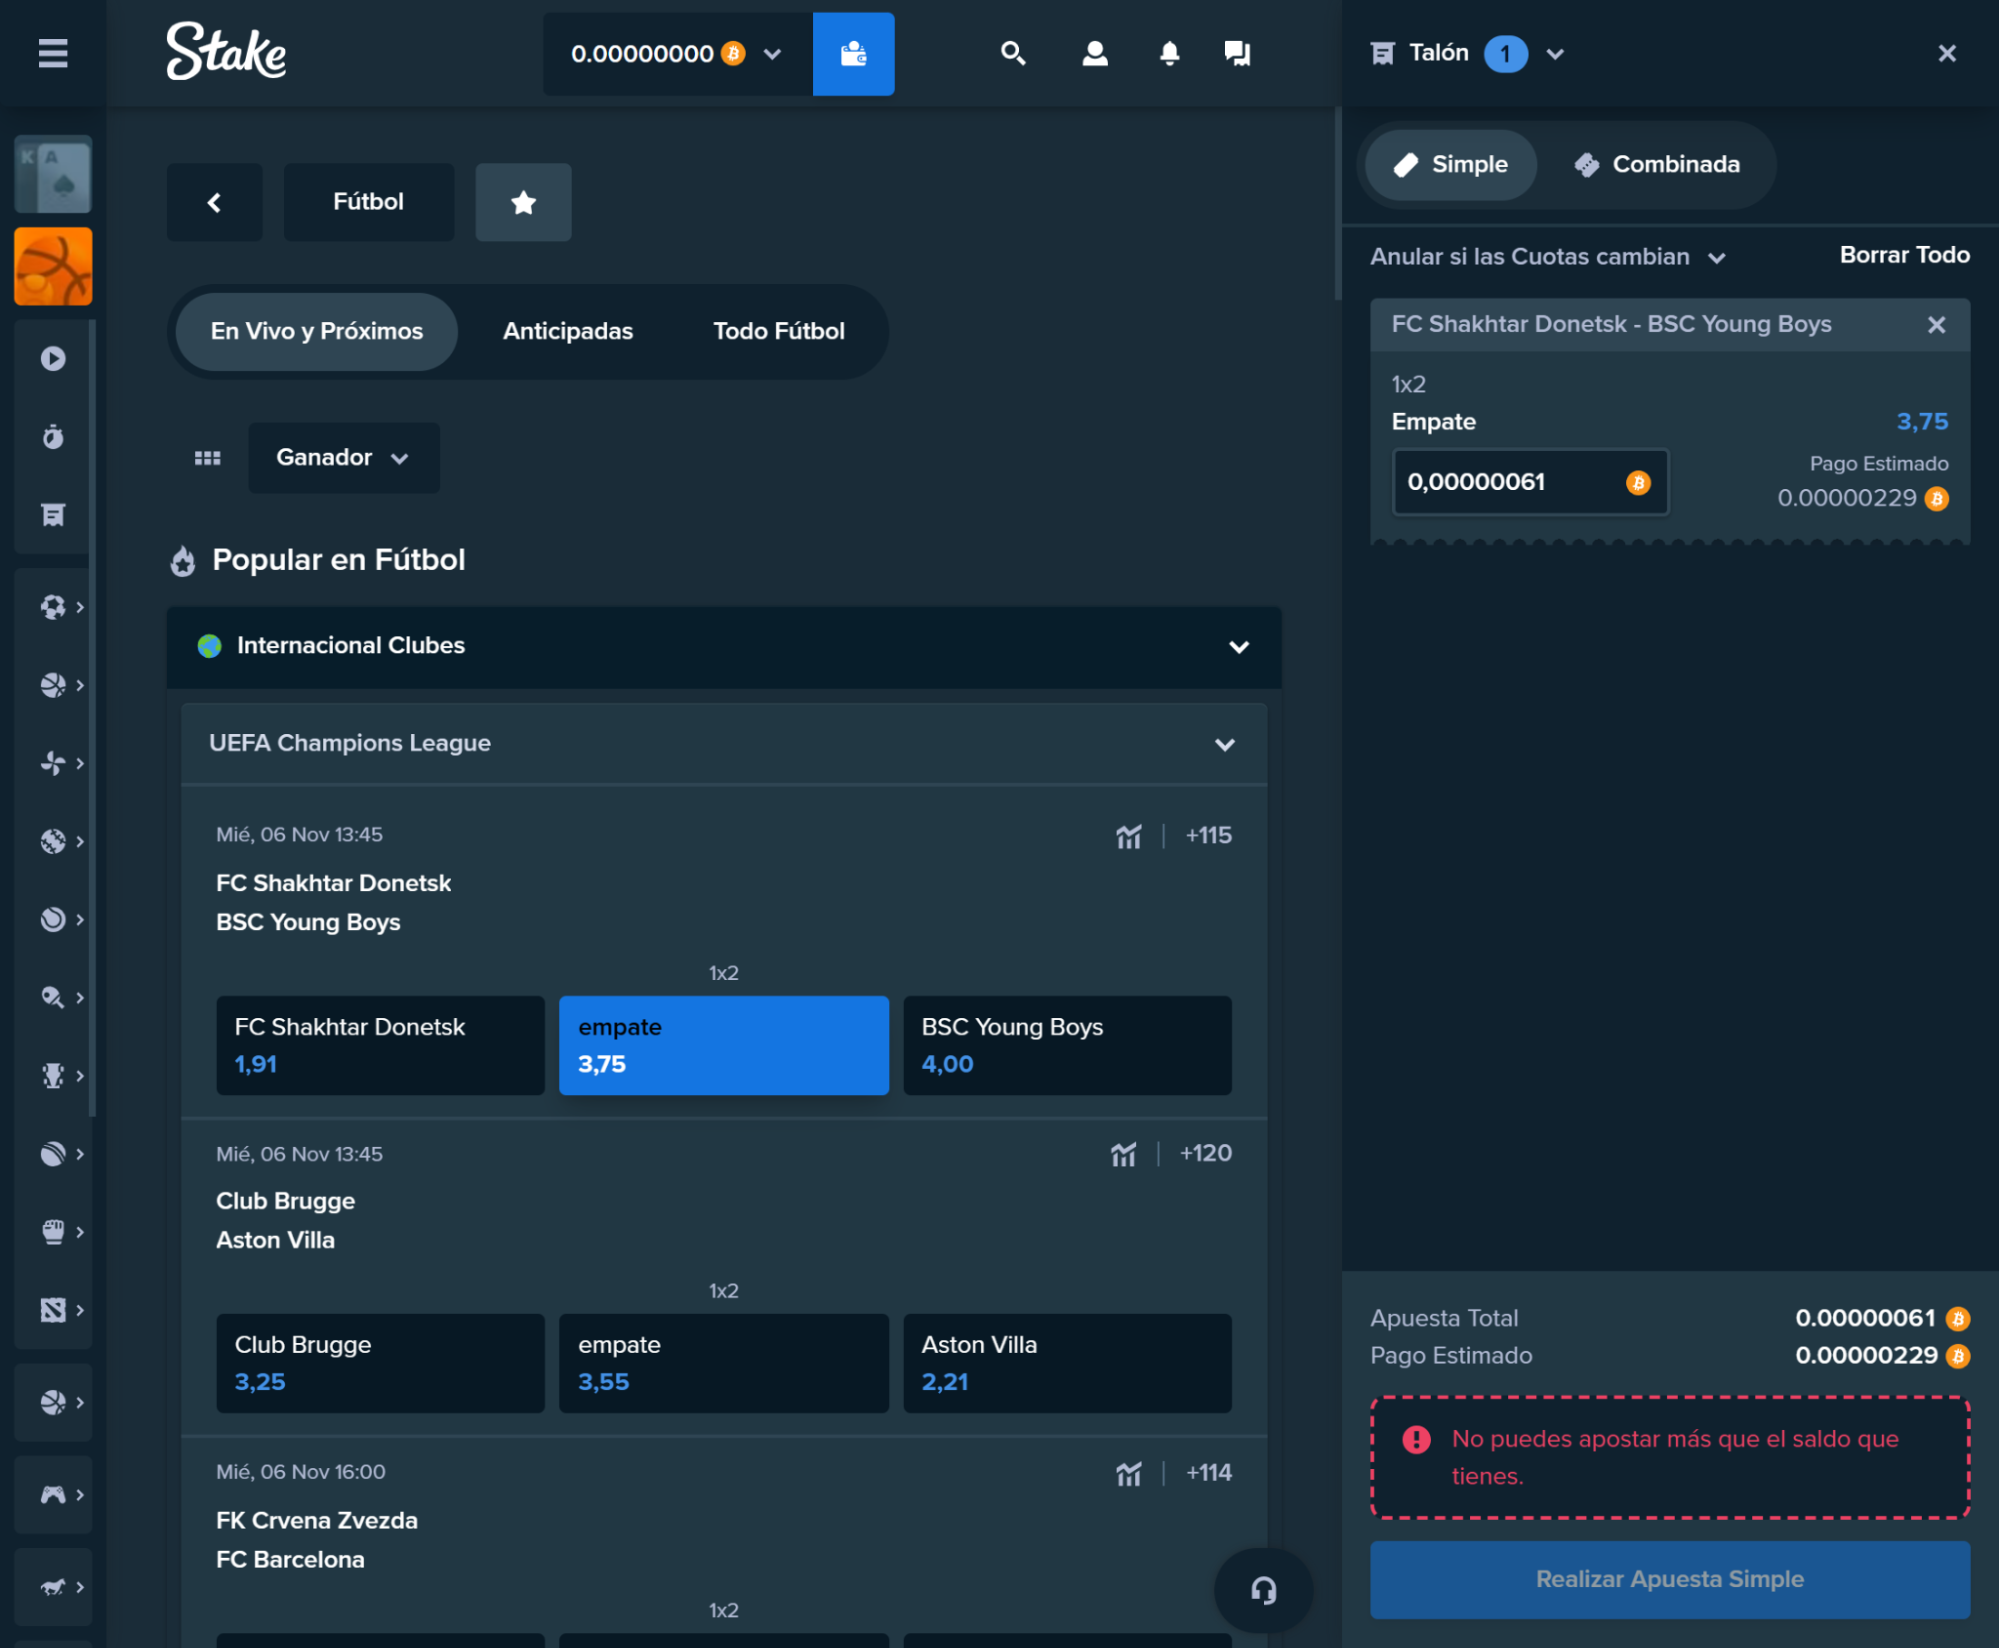This screenshot has height=1648, width=1999.
Task: Select the Anticipadas tab
Action: pyautogui.click(x=567, y=331)
